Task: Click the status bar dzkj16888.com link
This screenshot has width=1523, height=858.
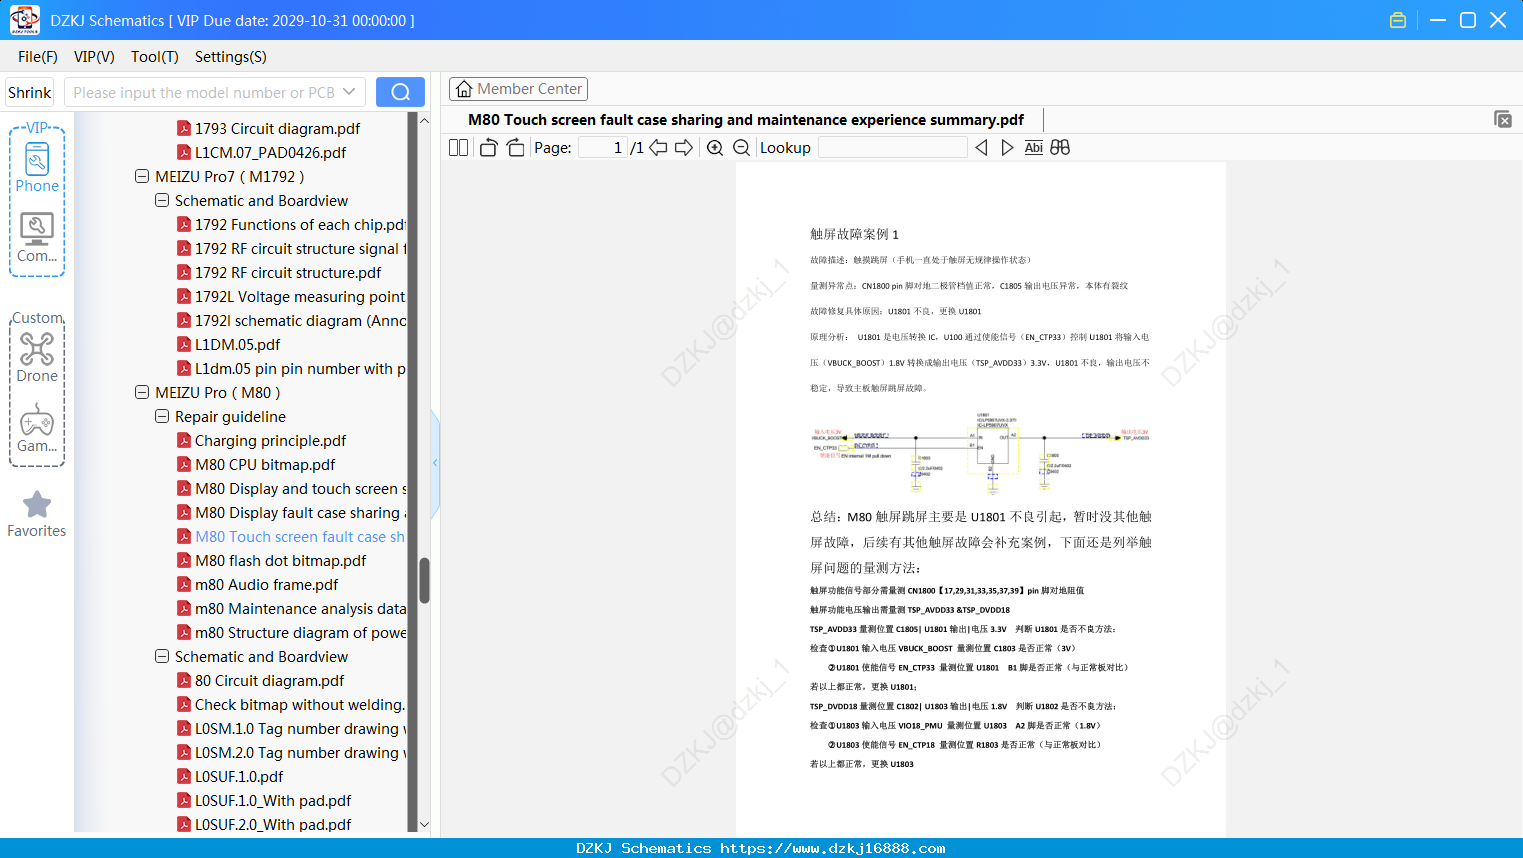Action: click(x=832, y=848)
